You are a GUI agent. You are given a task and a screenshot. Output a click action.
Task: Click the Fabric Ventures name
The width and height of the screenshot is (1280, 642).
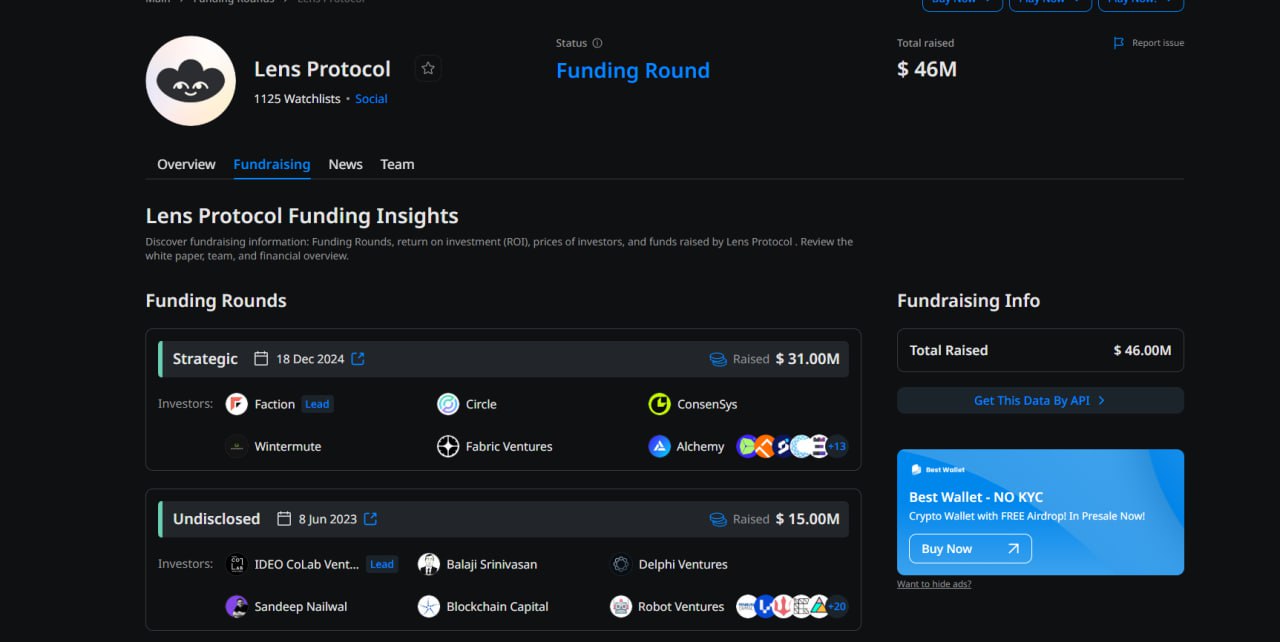tap(509, 446)
